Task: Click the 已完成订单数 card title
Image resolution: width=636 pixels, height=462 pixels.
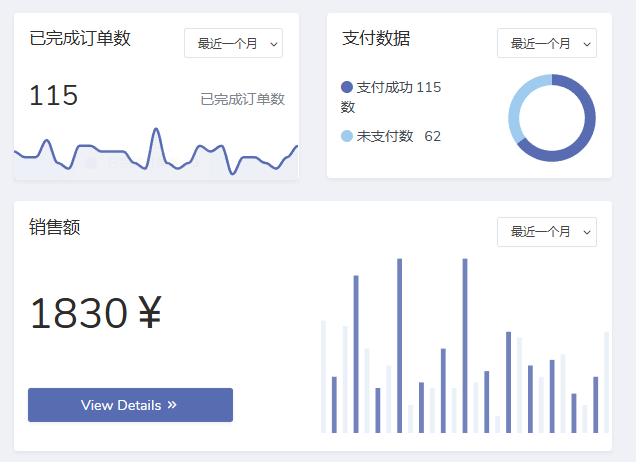Action: coord(80,39)
